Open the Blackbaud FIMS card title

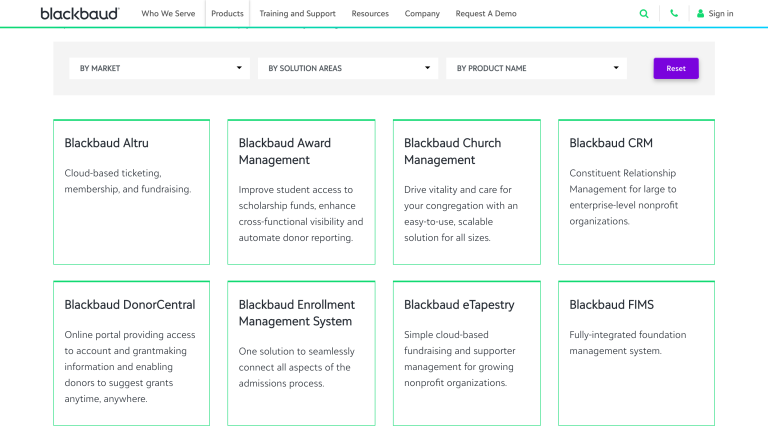click(x=611, y=305)
